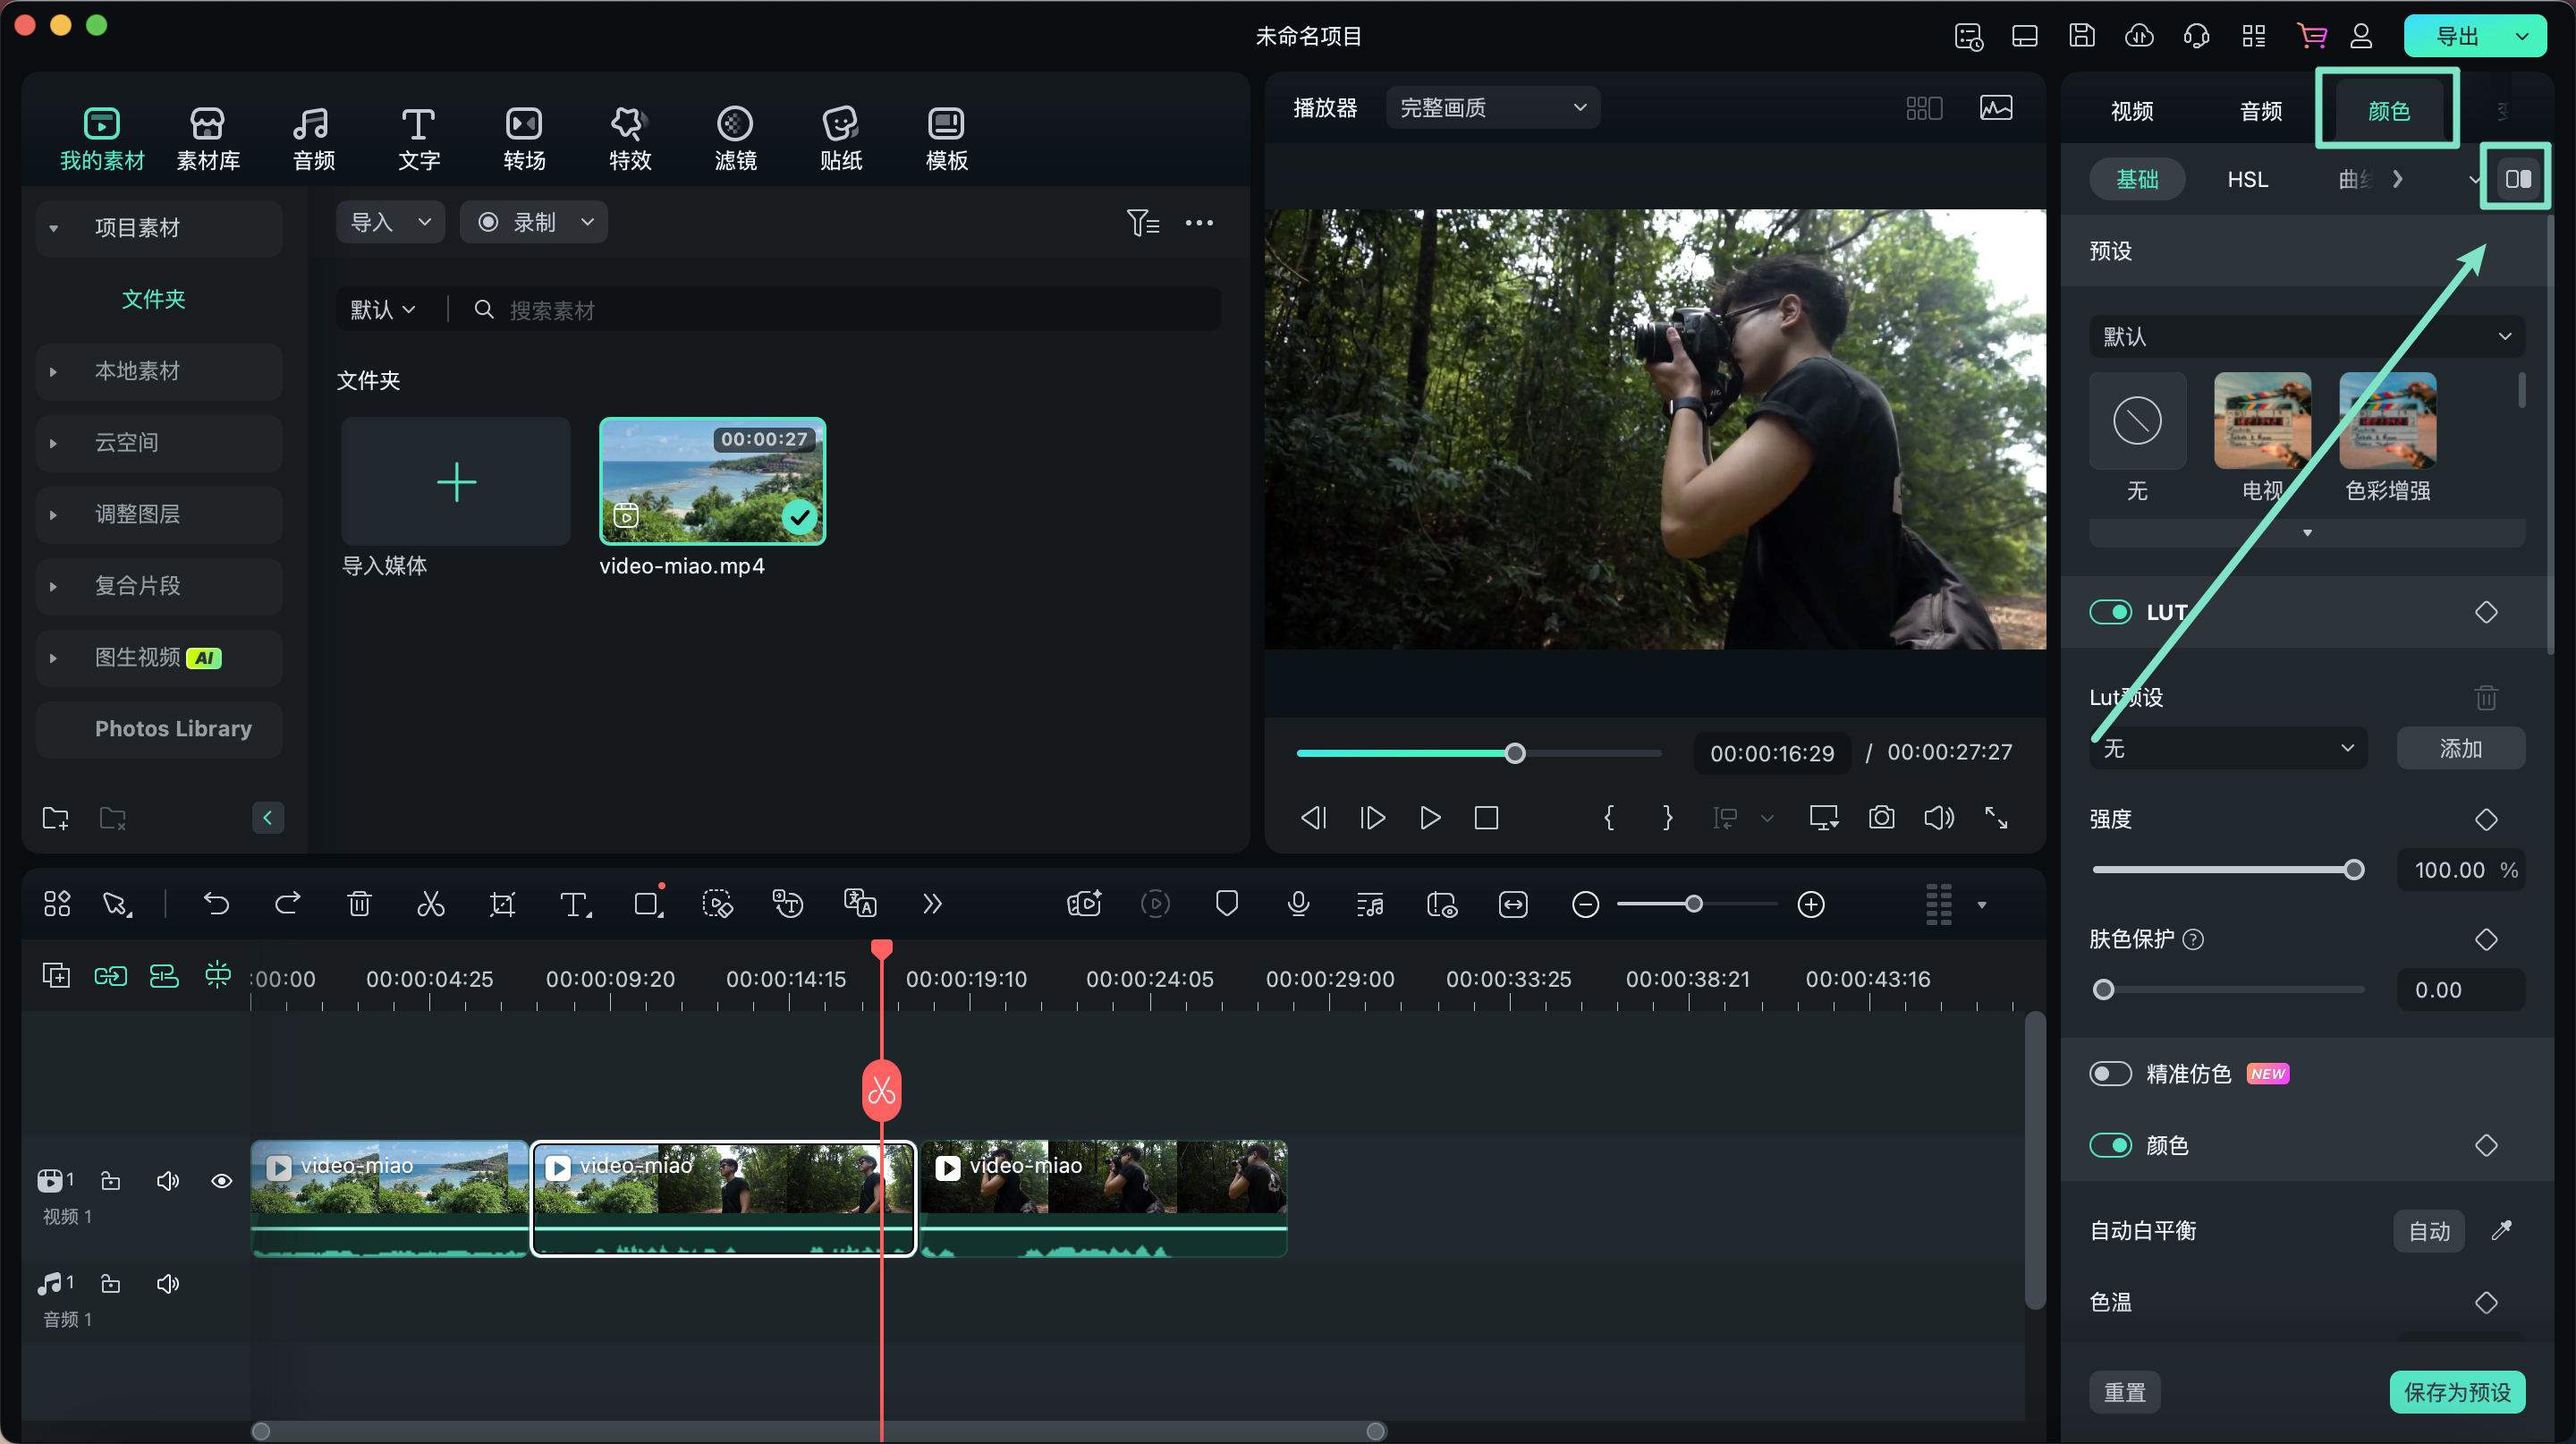
Task: Select the 基础 color sub-tab
Action: (2137, 179)
